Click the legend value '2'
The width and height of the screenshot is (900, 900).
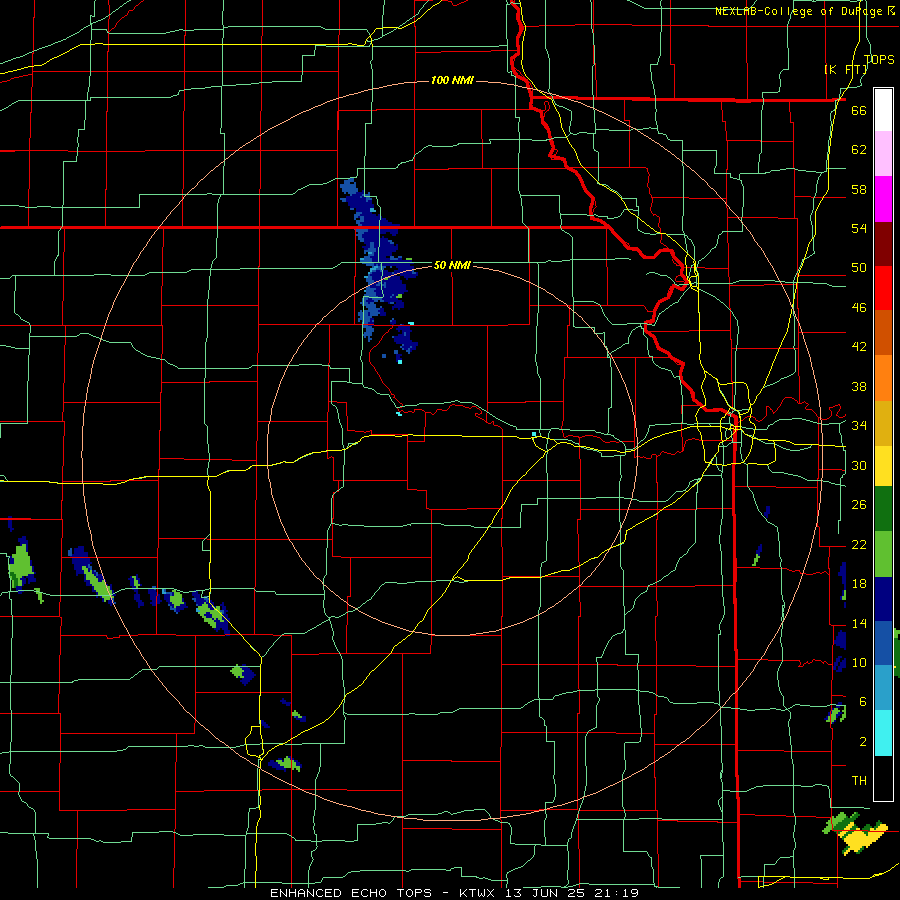click(x=863, y=741)
